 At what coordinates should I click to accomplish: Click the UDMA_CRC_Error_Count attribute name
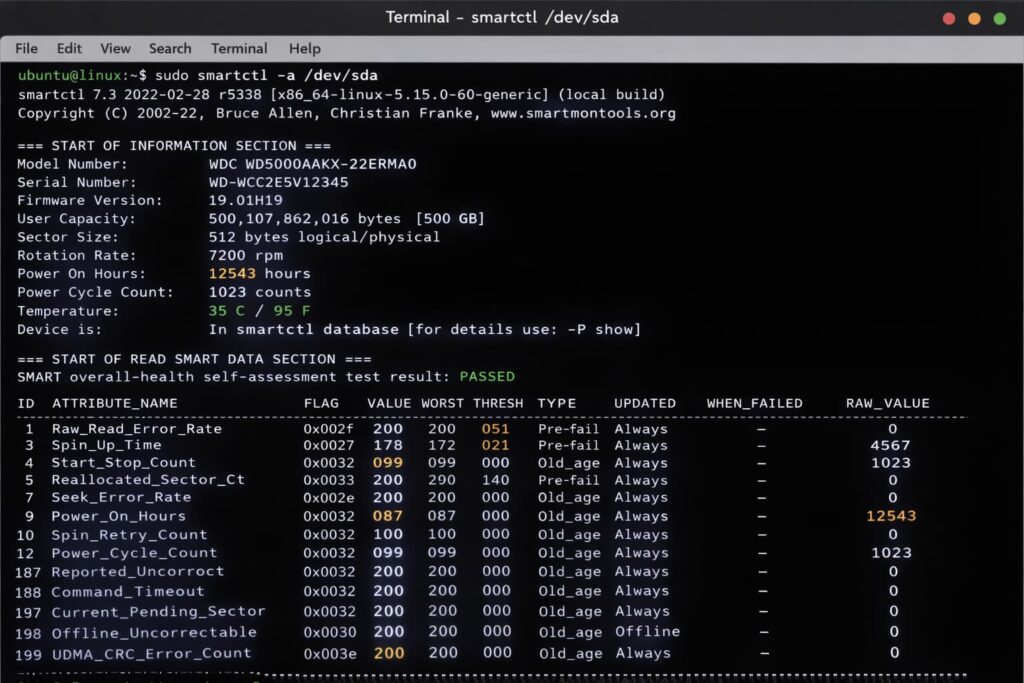[x=152, y=653]
